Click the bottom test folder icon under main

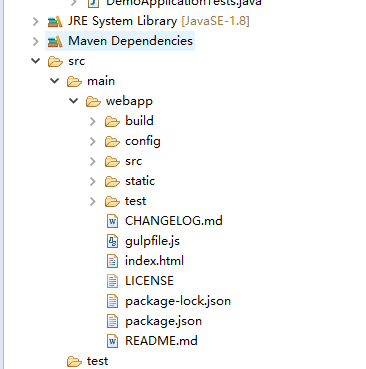[74, 361]
